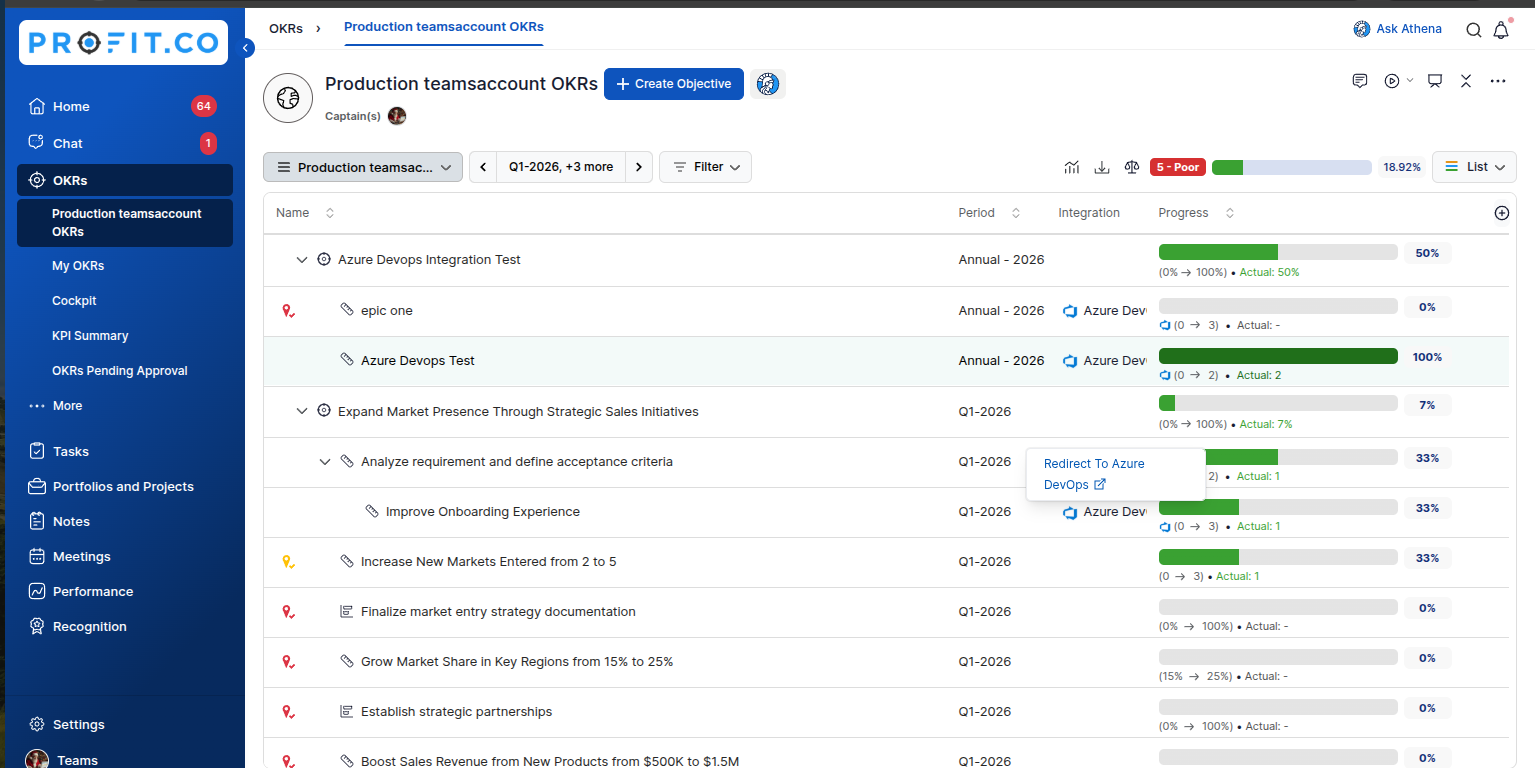Click the Q1-2026, +3 more period selector
The width and height of the screenshot is (1535, 768).
561,167
